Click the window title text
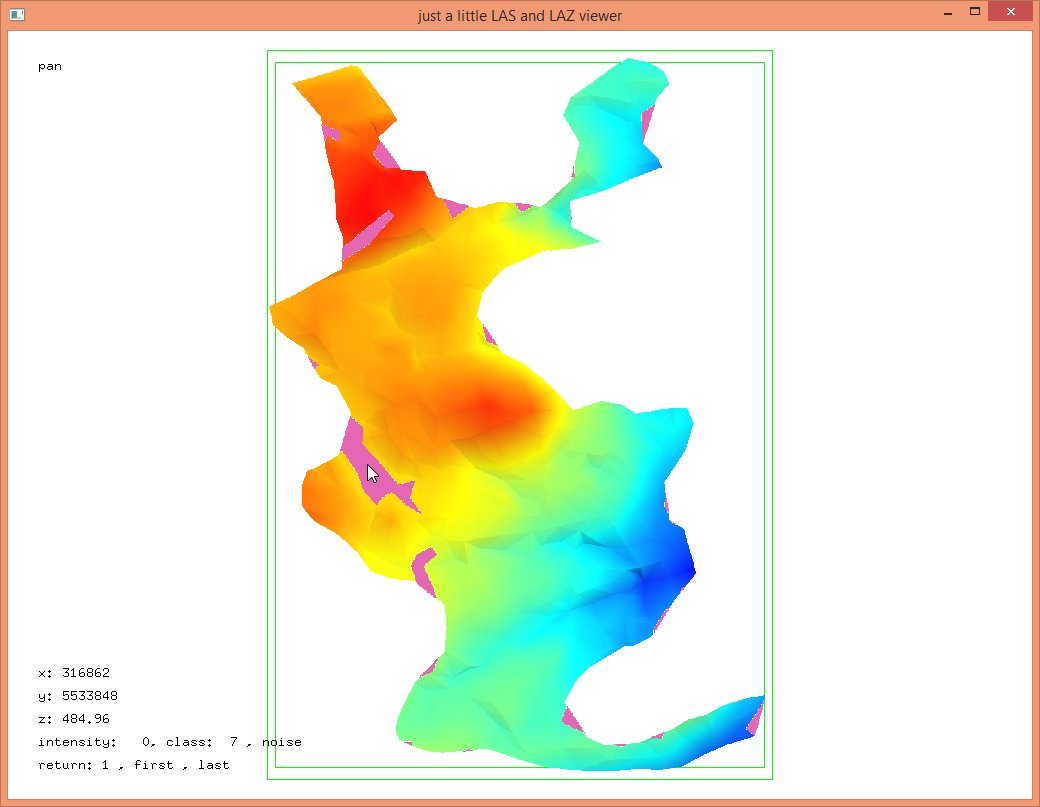 (519, 16)
